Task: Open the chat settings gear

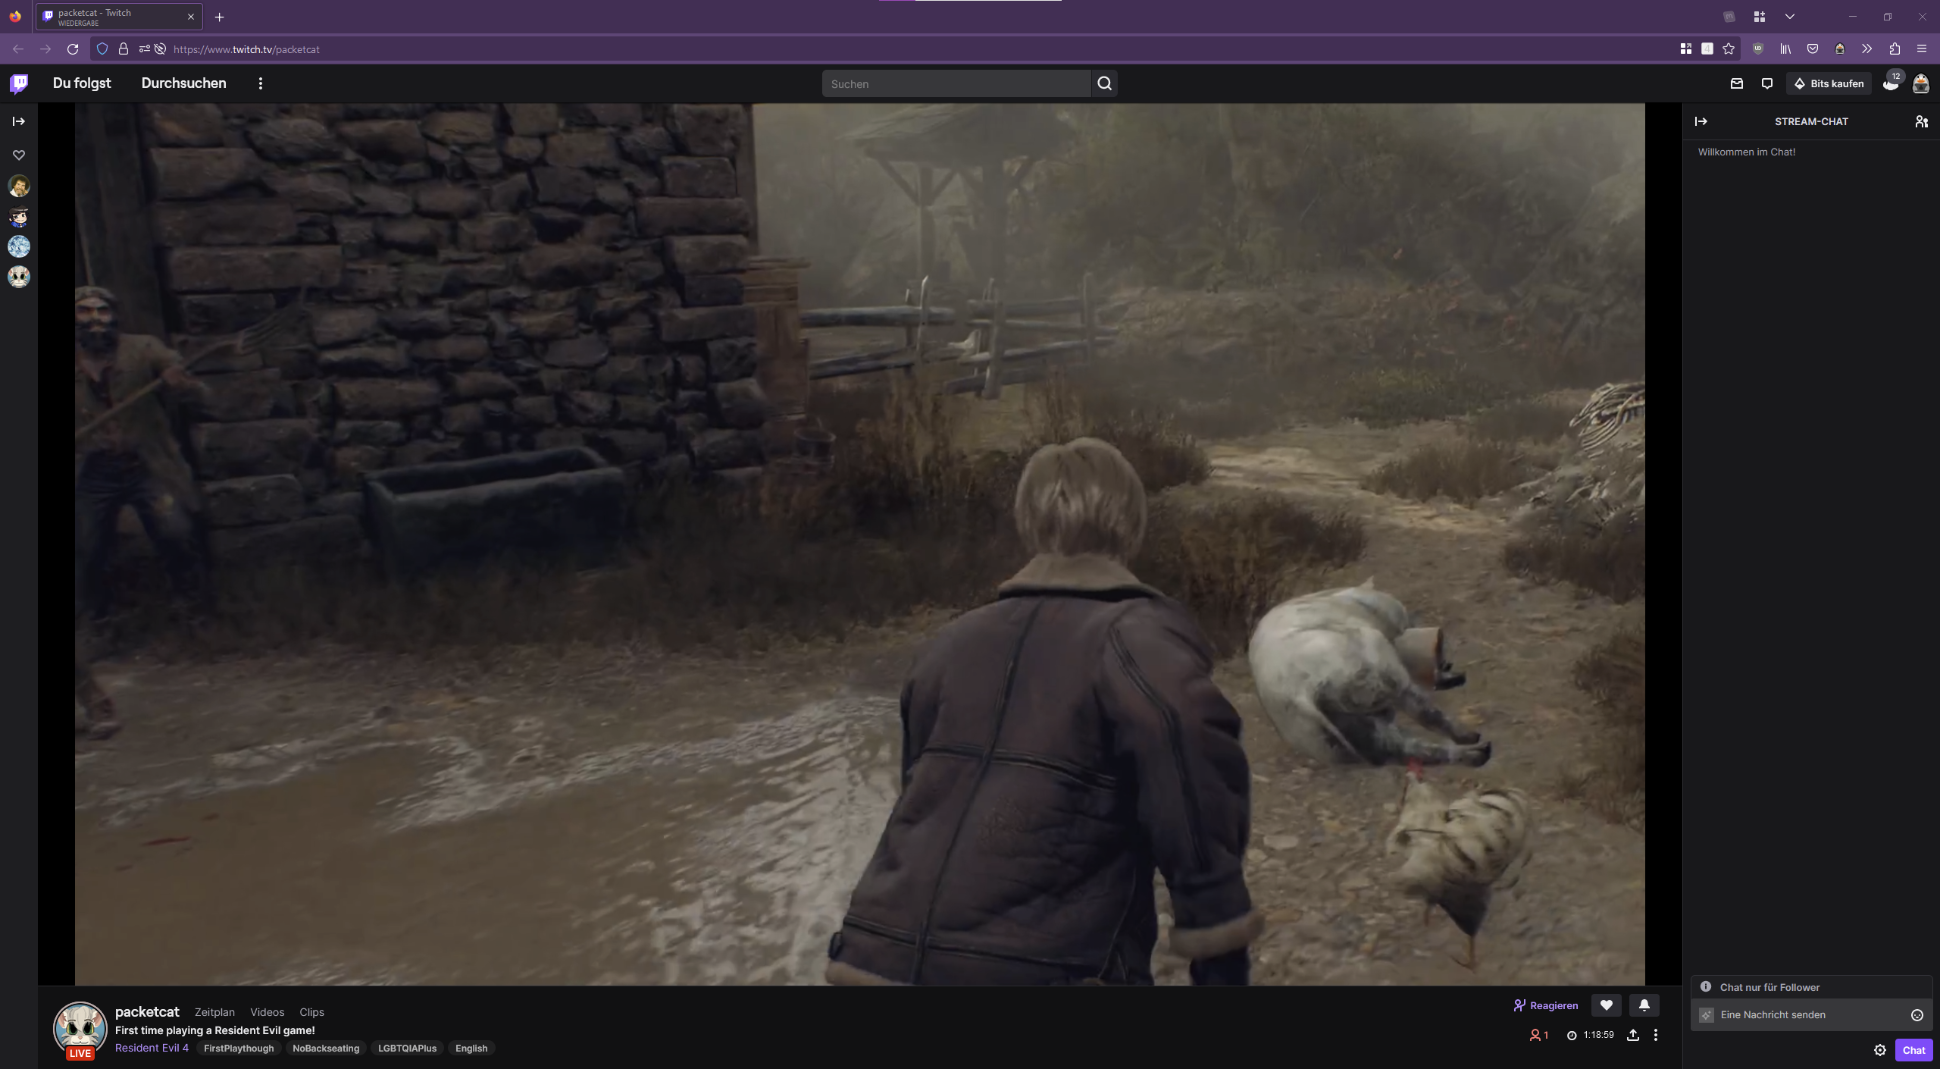Action: [x=1880, y=1050]
